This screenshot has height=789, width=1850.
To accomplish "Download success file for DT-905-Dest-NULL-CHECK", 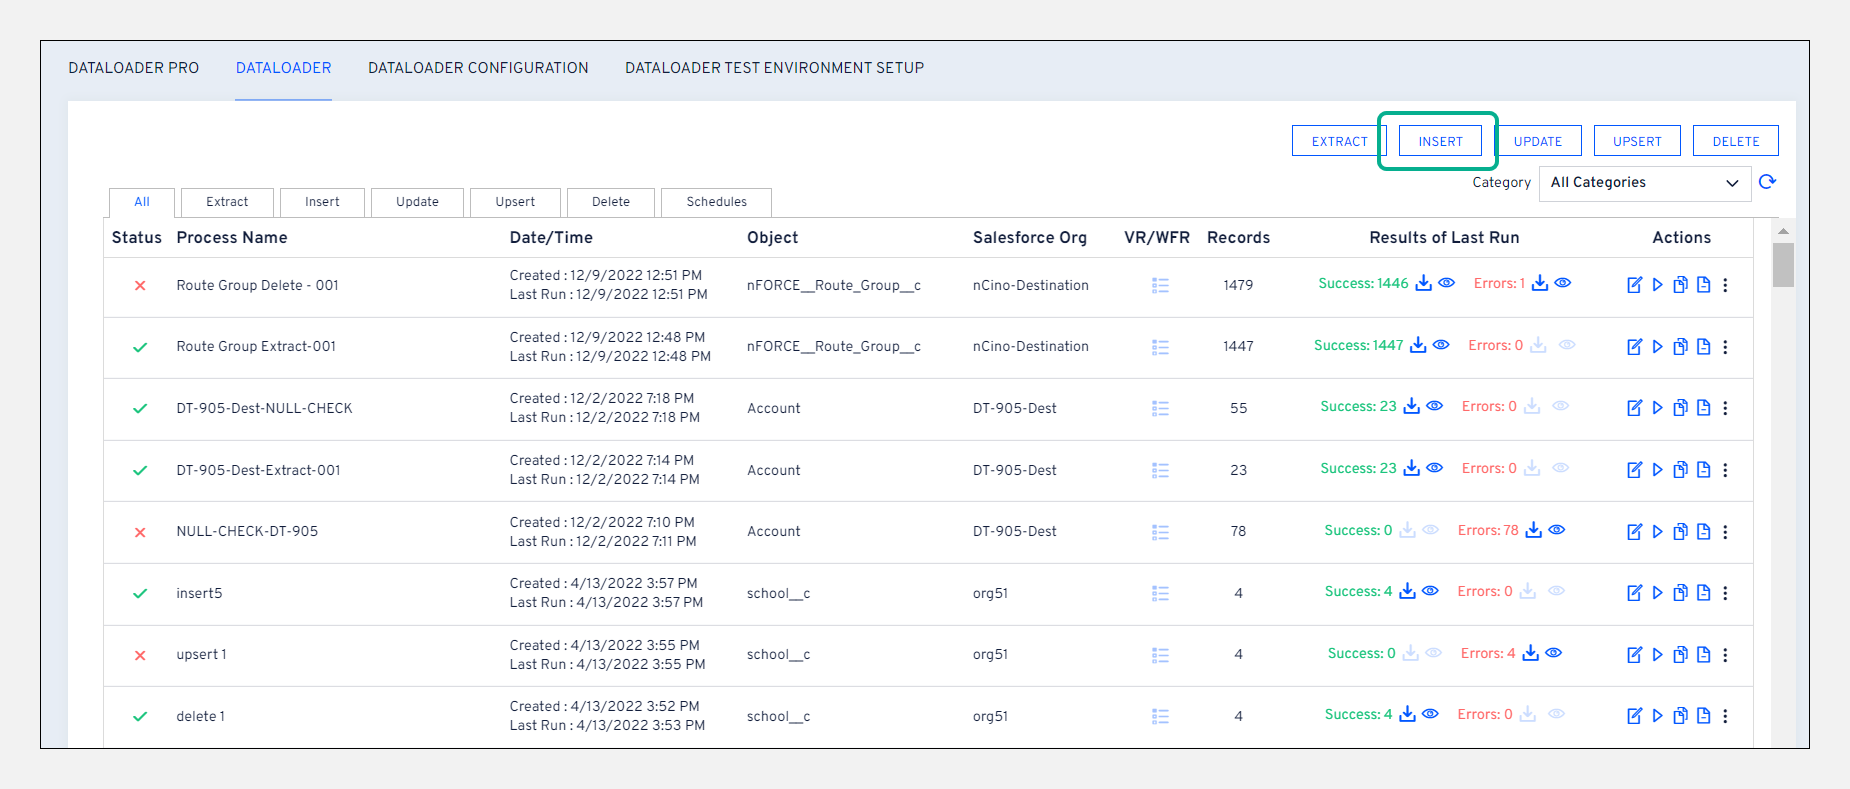I will tap(1411, 406).
